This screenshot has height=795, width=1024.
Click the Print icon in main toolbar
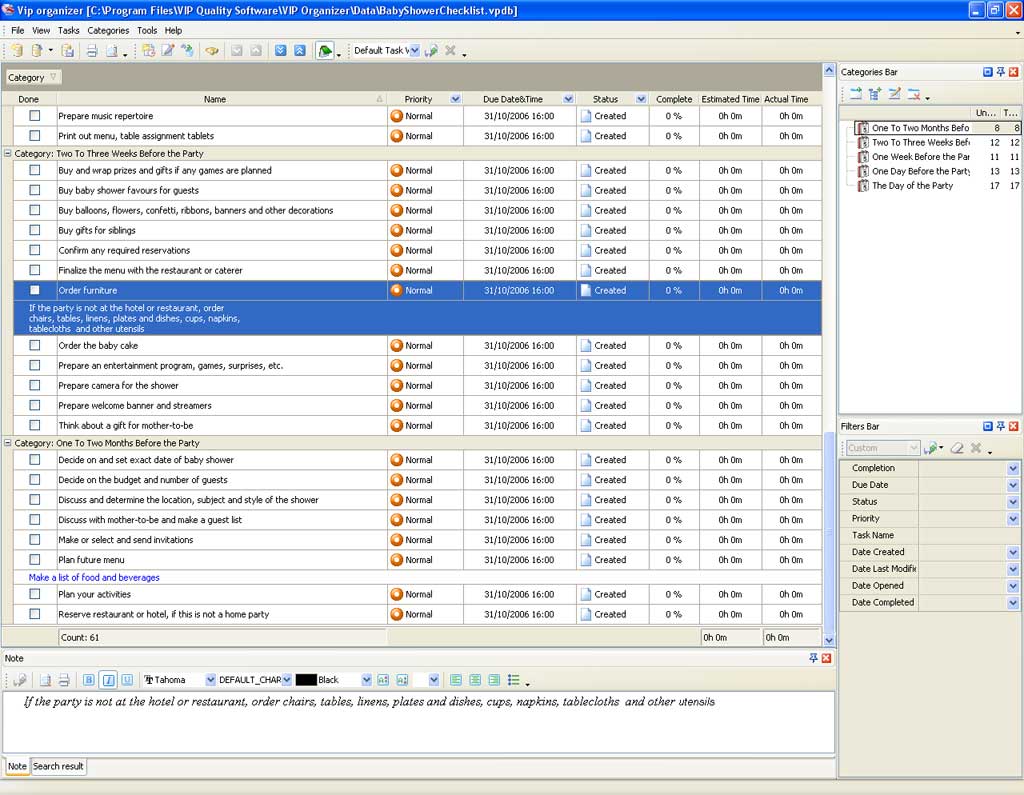[x=91, y=51]
